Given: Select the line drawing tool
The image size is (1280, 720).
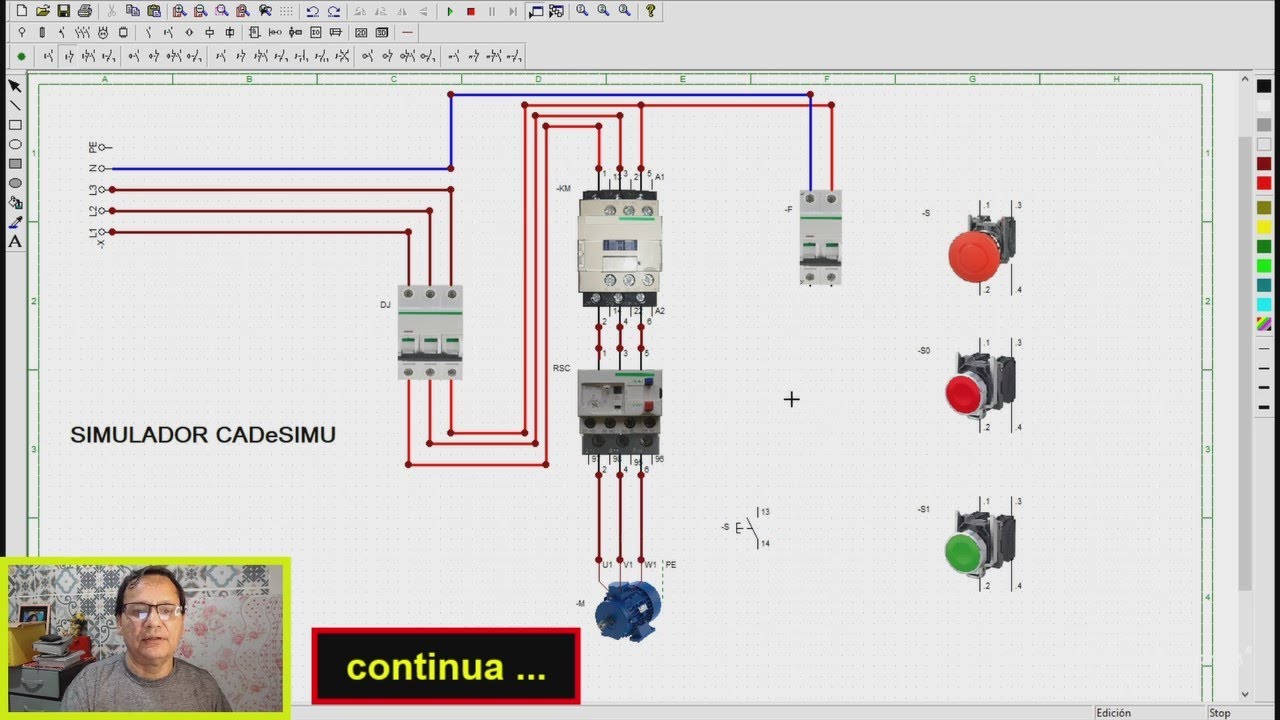Looking at the screenshot, I should tap(15, 105).
